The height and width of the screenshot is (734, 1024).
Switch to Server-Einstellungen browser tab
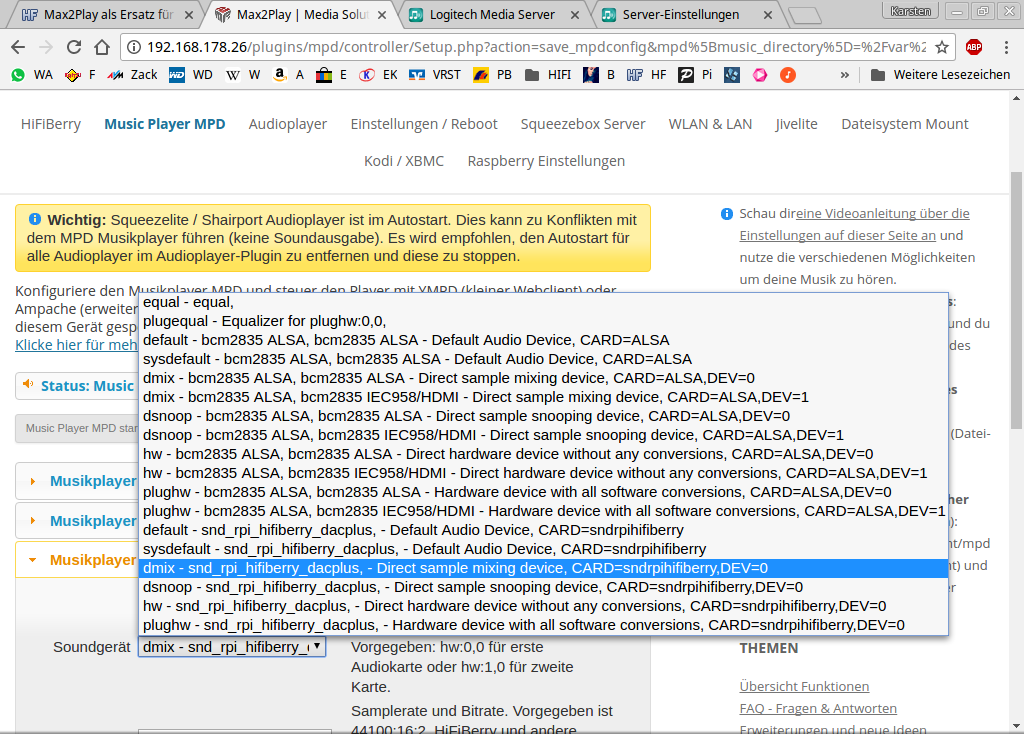tap(686, 14)
